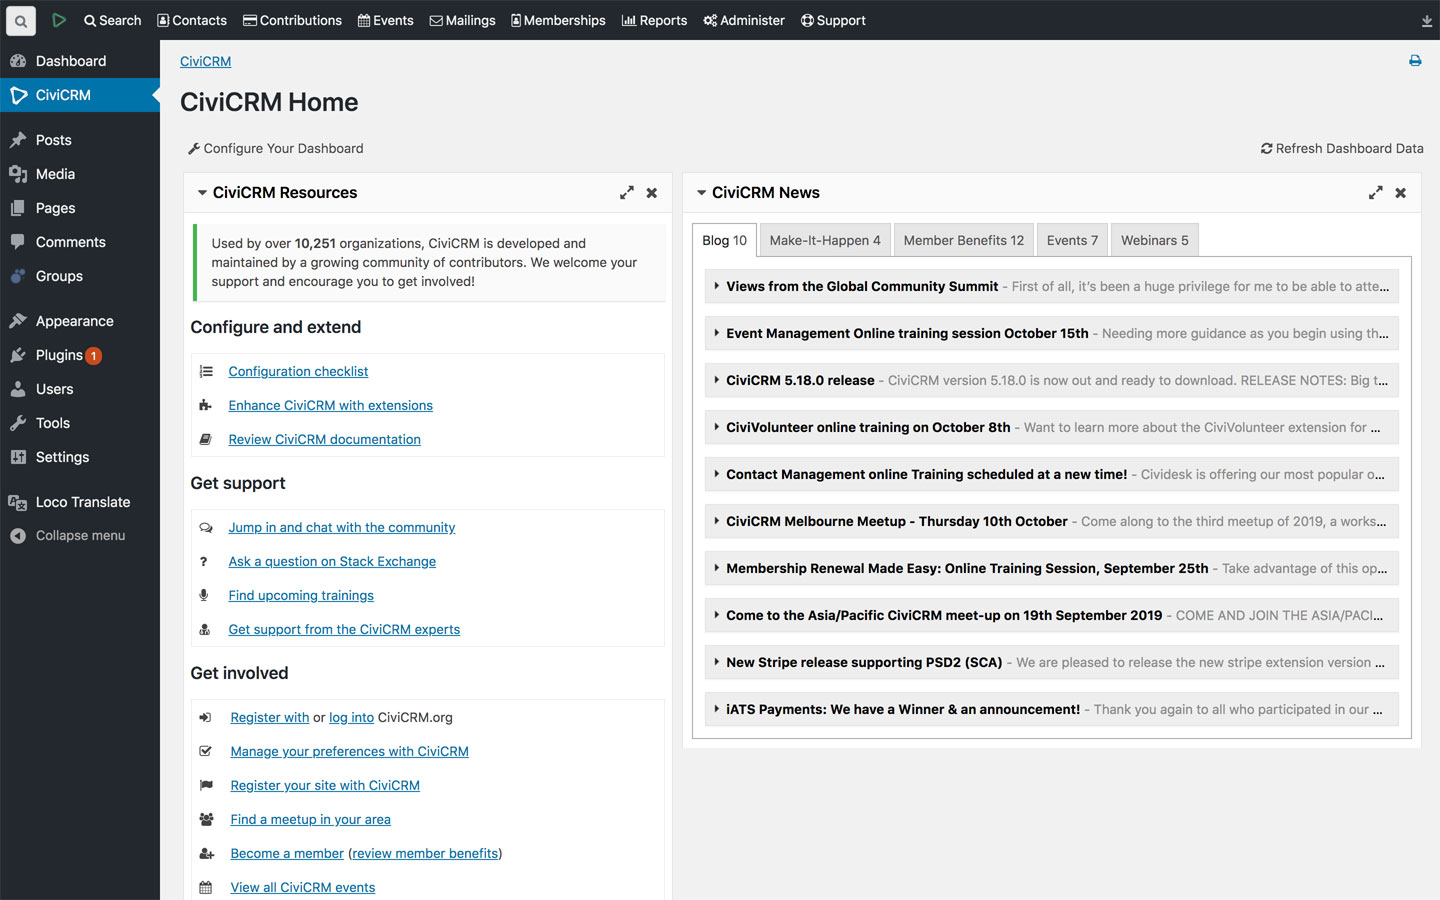
Task: Expand the CiviCRM 5.18.0 release post
Action: click(716, 380)
